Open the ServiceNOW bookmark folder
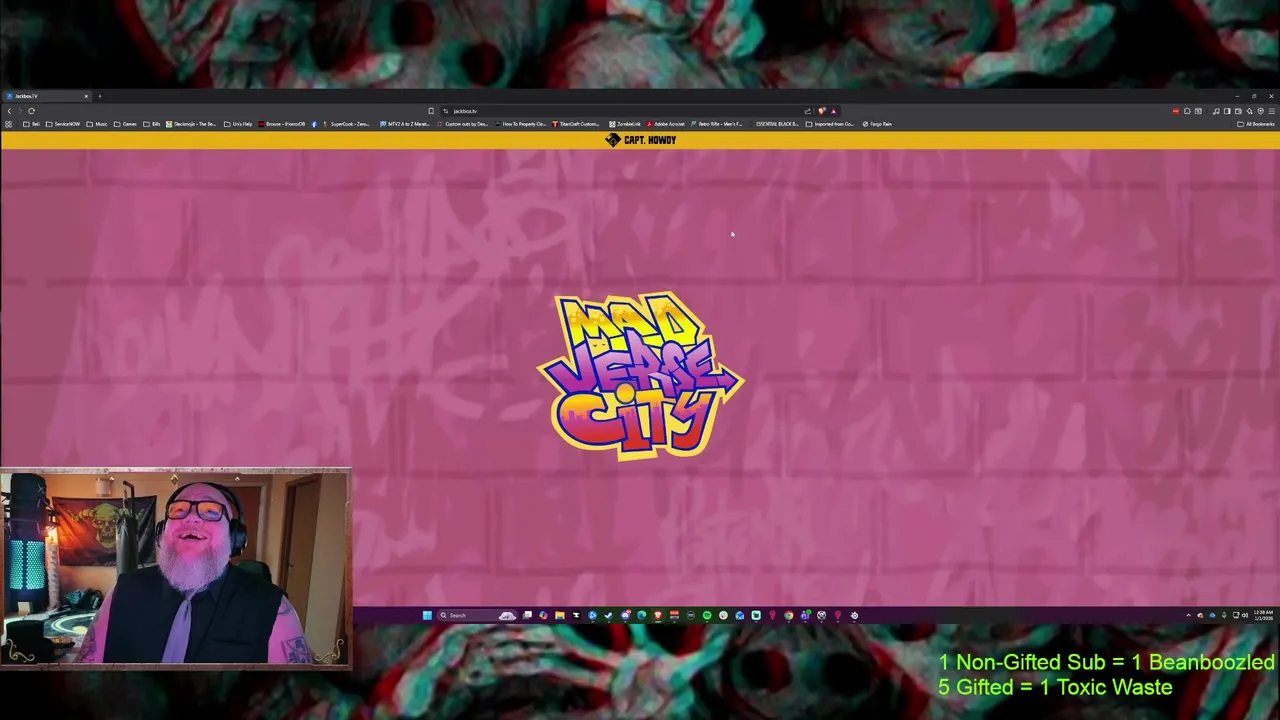 click(x=63, y=124)
